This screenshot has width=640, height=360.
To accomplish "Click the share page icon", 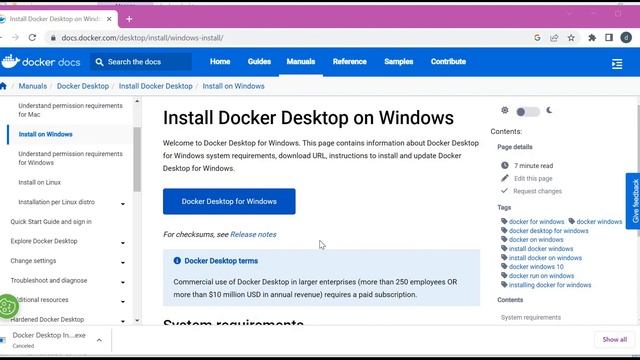I will [x=554, y=38].
